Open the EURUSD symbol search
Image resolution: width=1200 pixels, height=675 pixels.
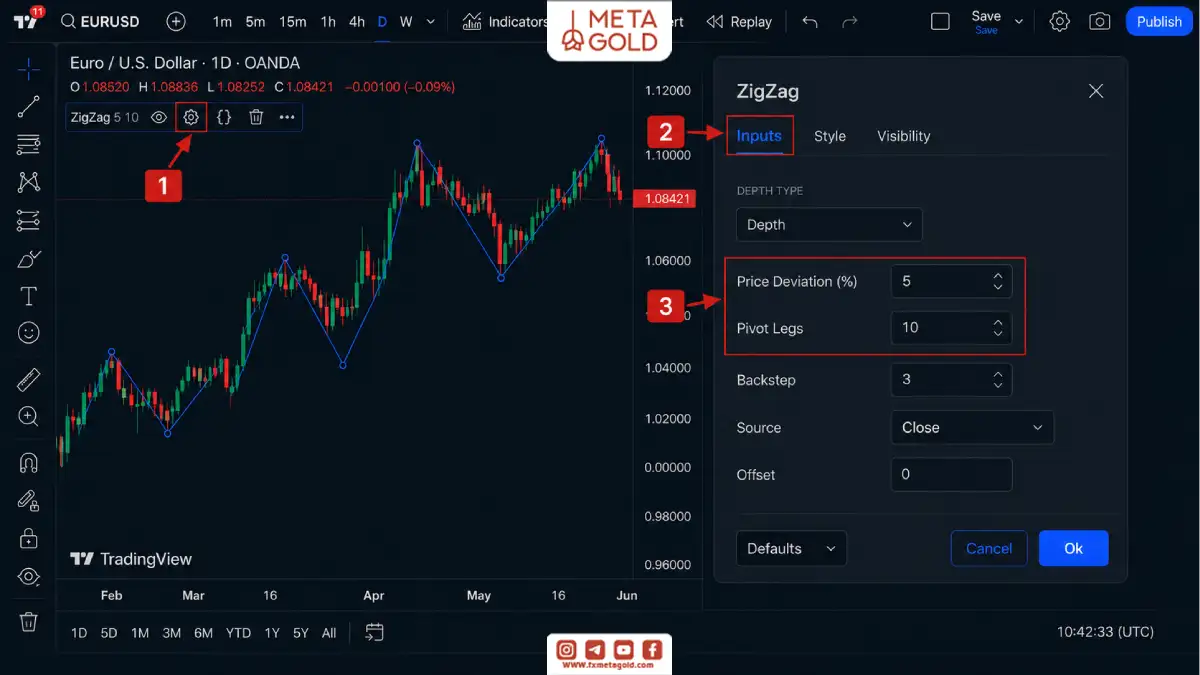tap(100, 21)
